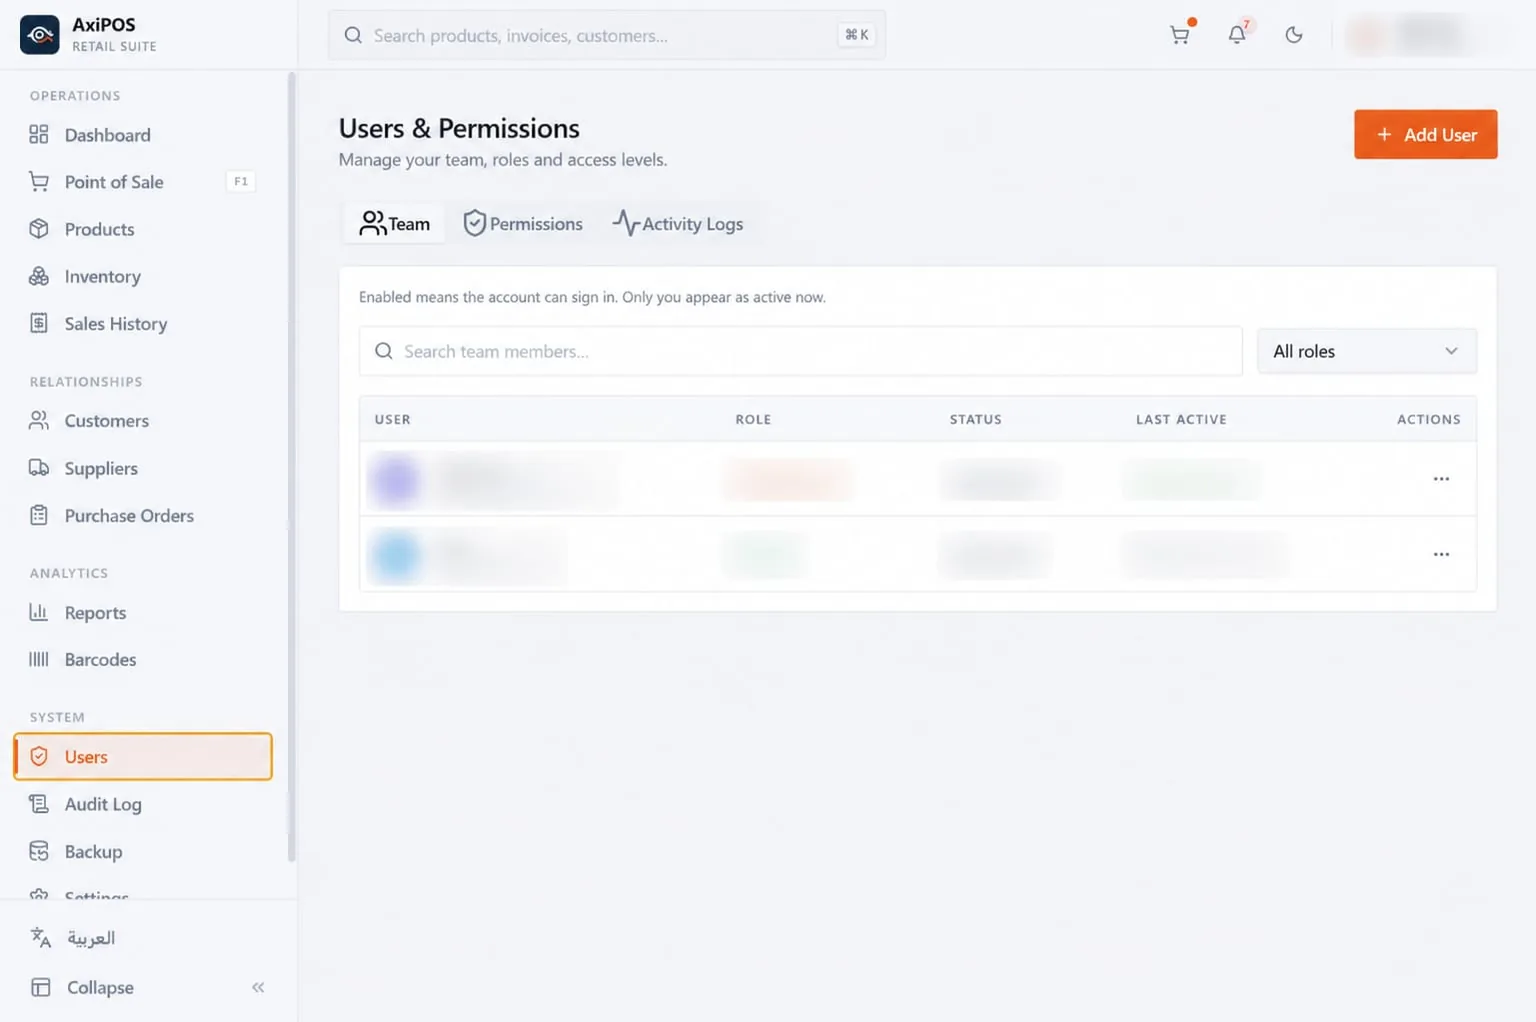Open Inventory page label

[x=103, y=277]
